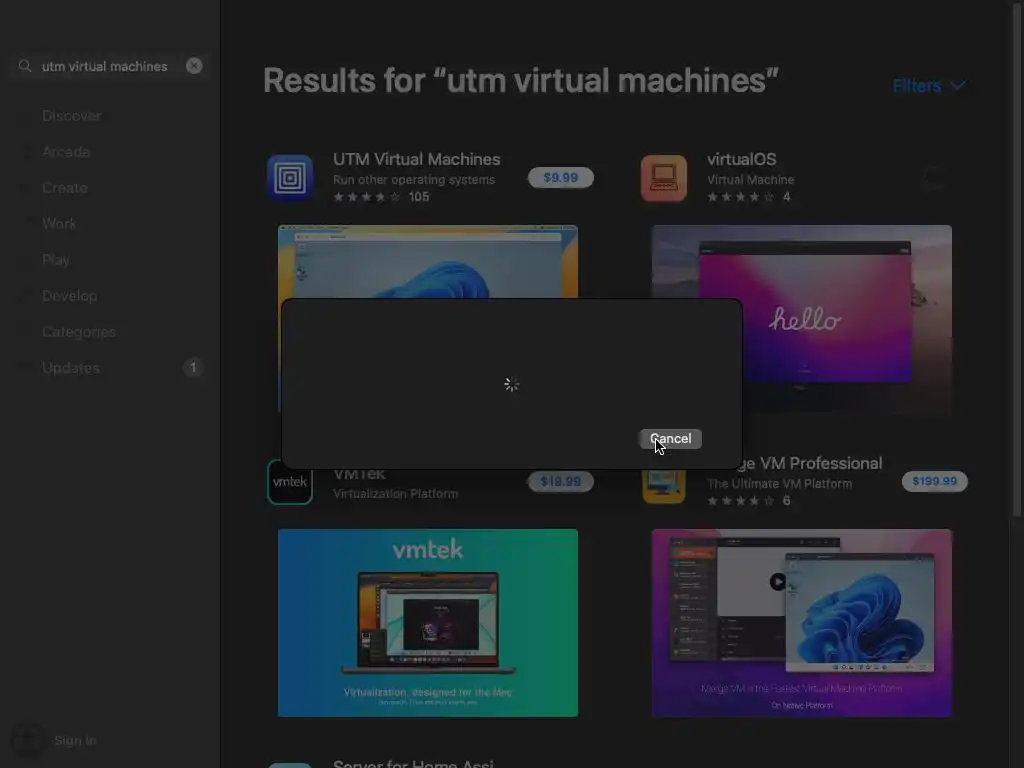Go to the Work section
This screenshot has width=1024, height=768.
[x=59, y=224]
